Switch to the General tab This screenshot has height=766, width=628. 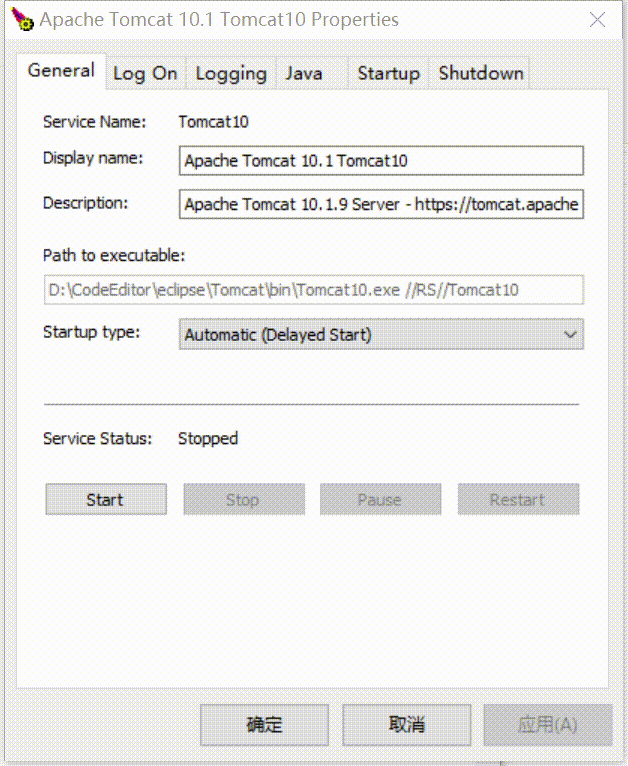(61, 71)
